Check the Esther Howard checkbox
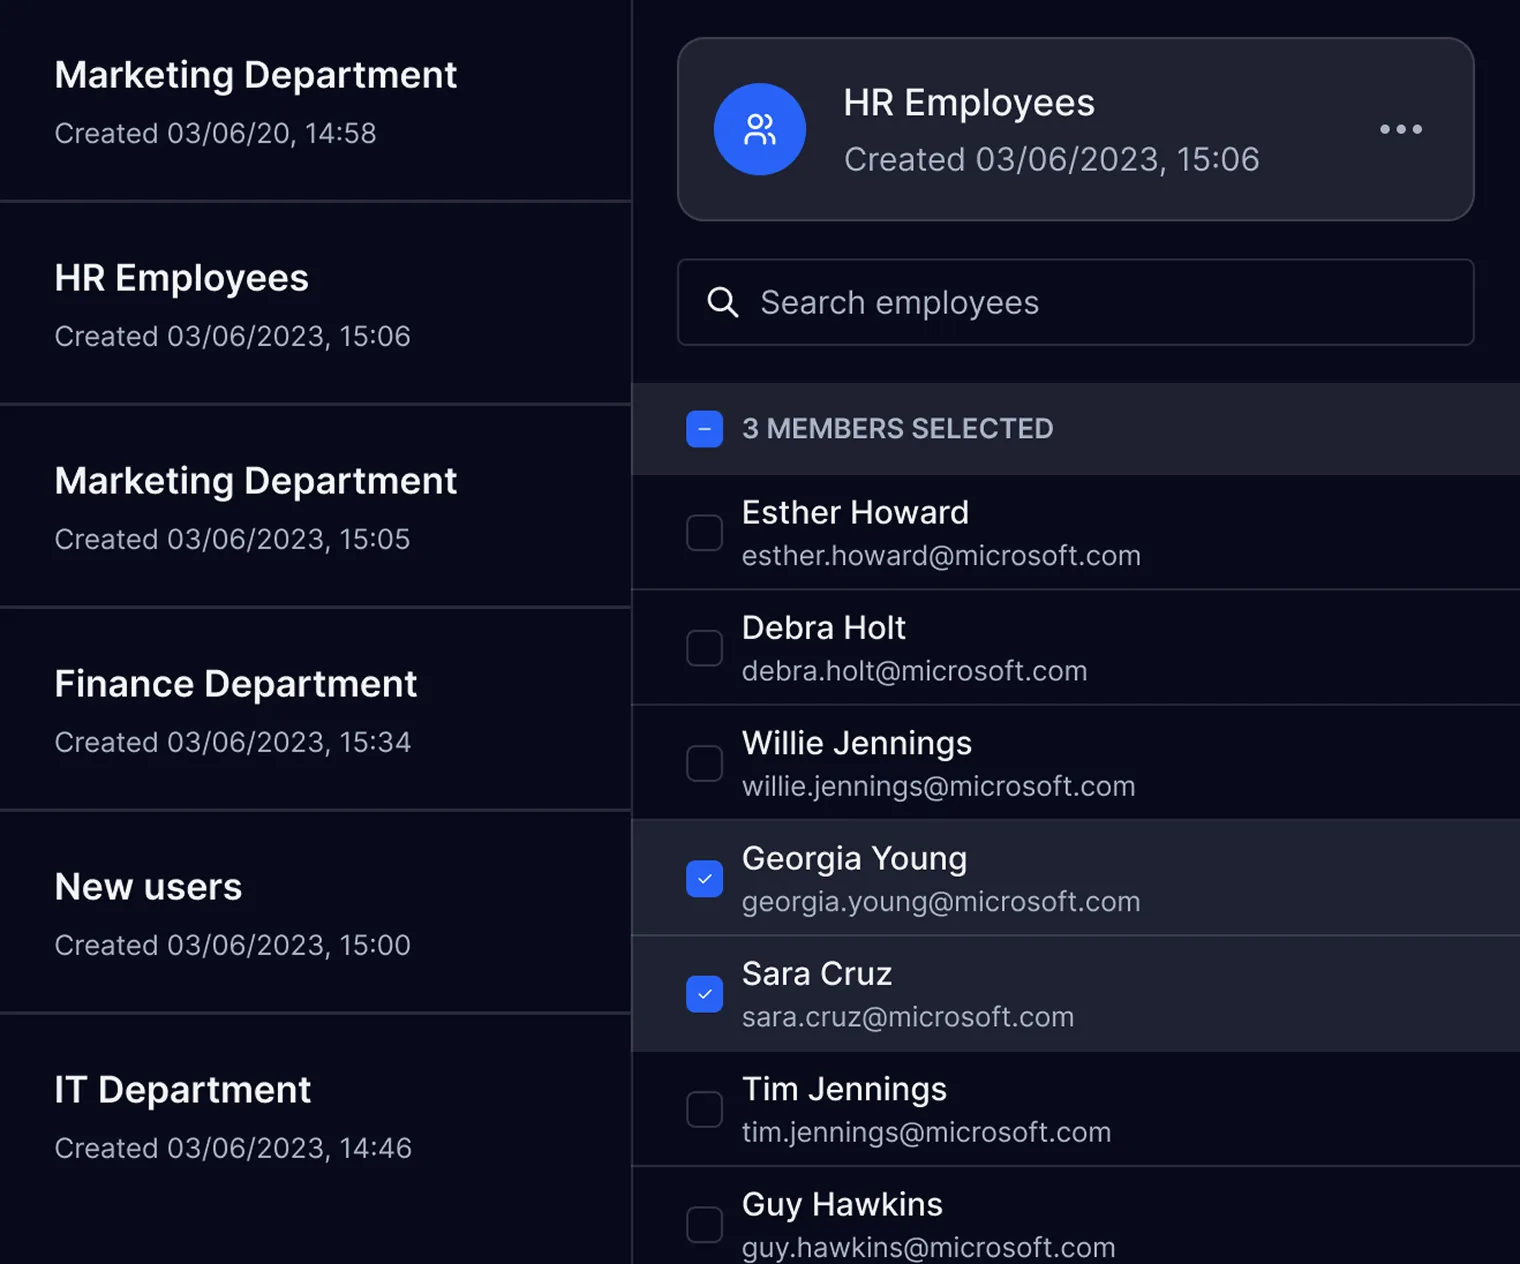This screenshot has width=1520, height=1264. pos(704,533)
